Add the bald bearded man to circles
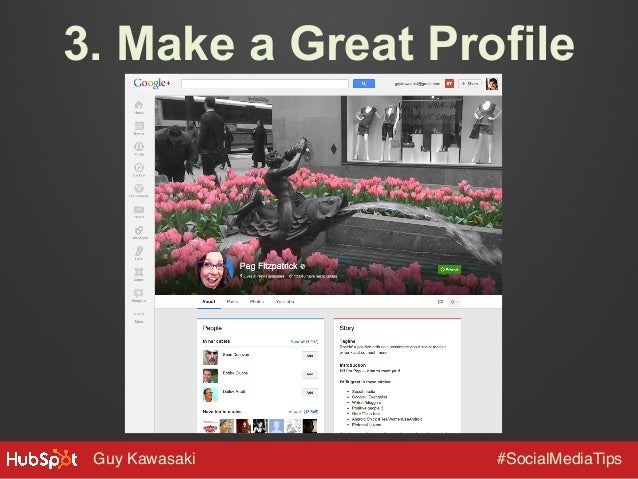638x479 pixels. click(310, 356)
